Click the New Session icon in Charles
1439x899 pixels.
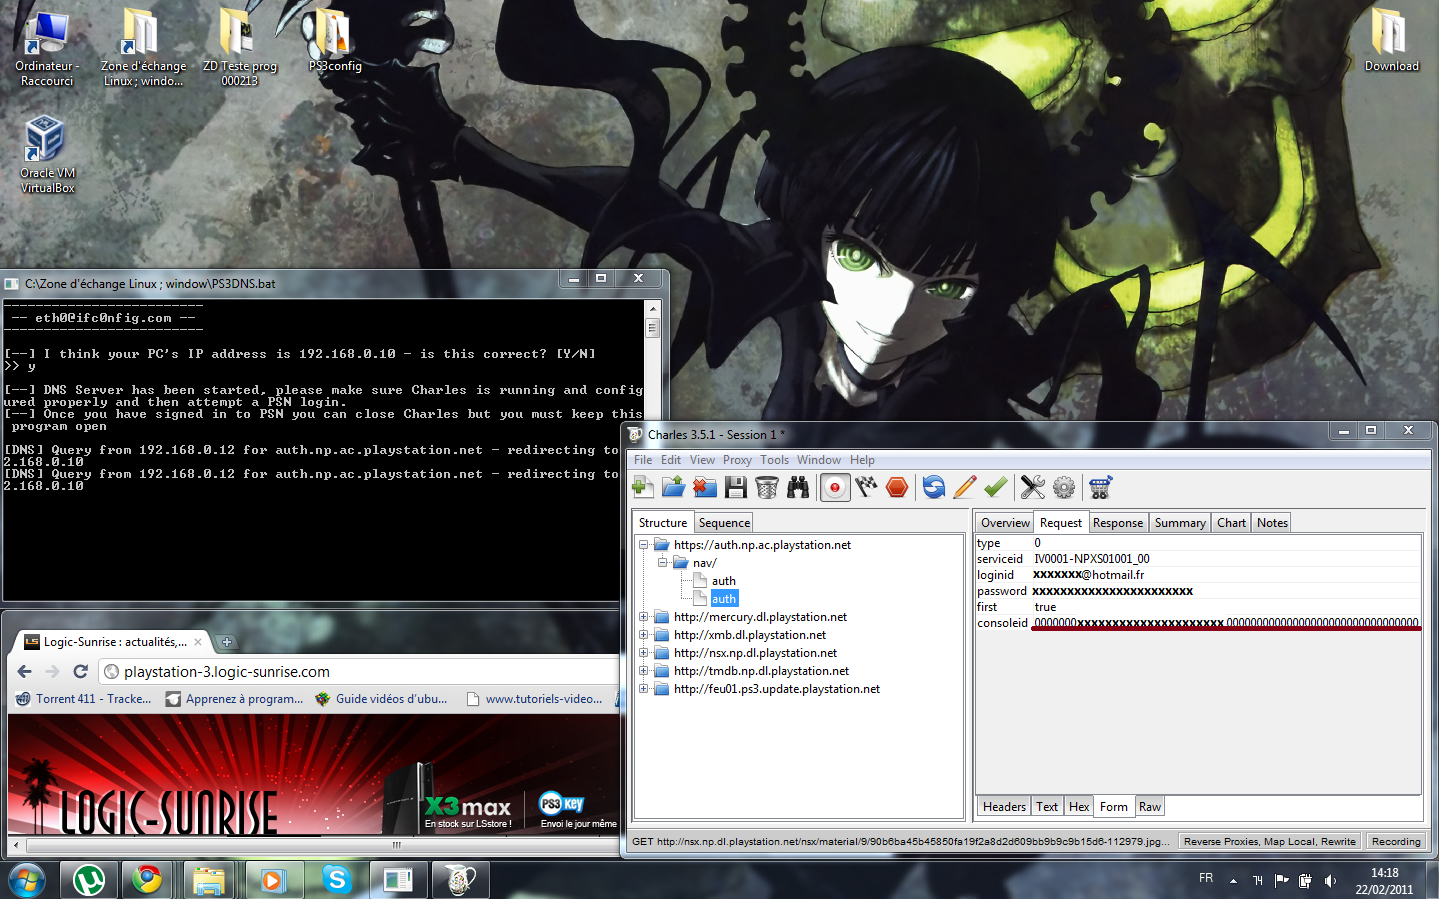click(x=643, y=487)
